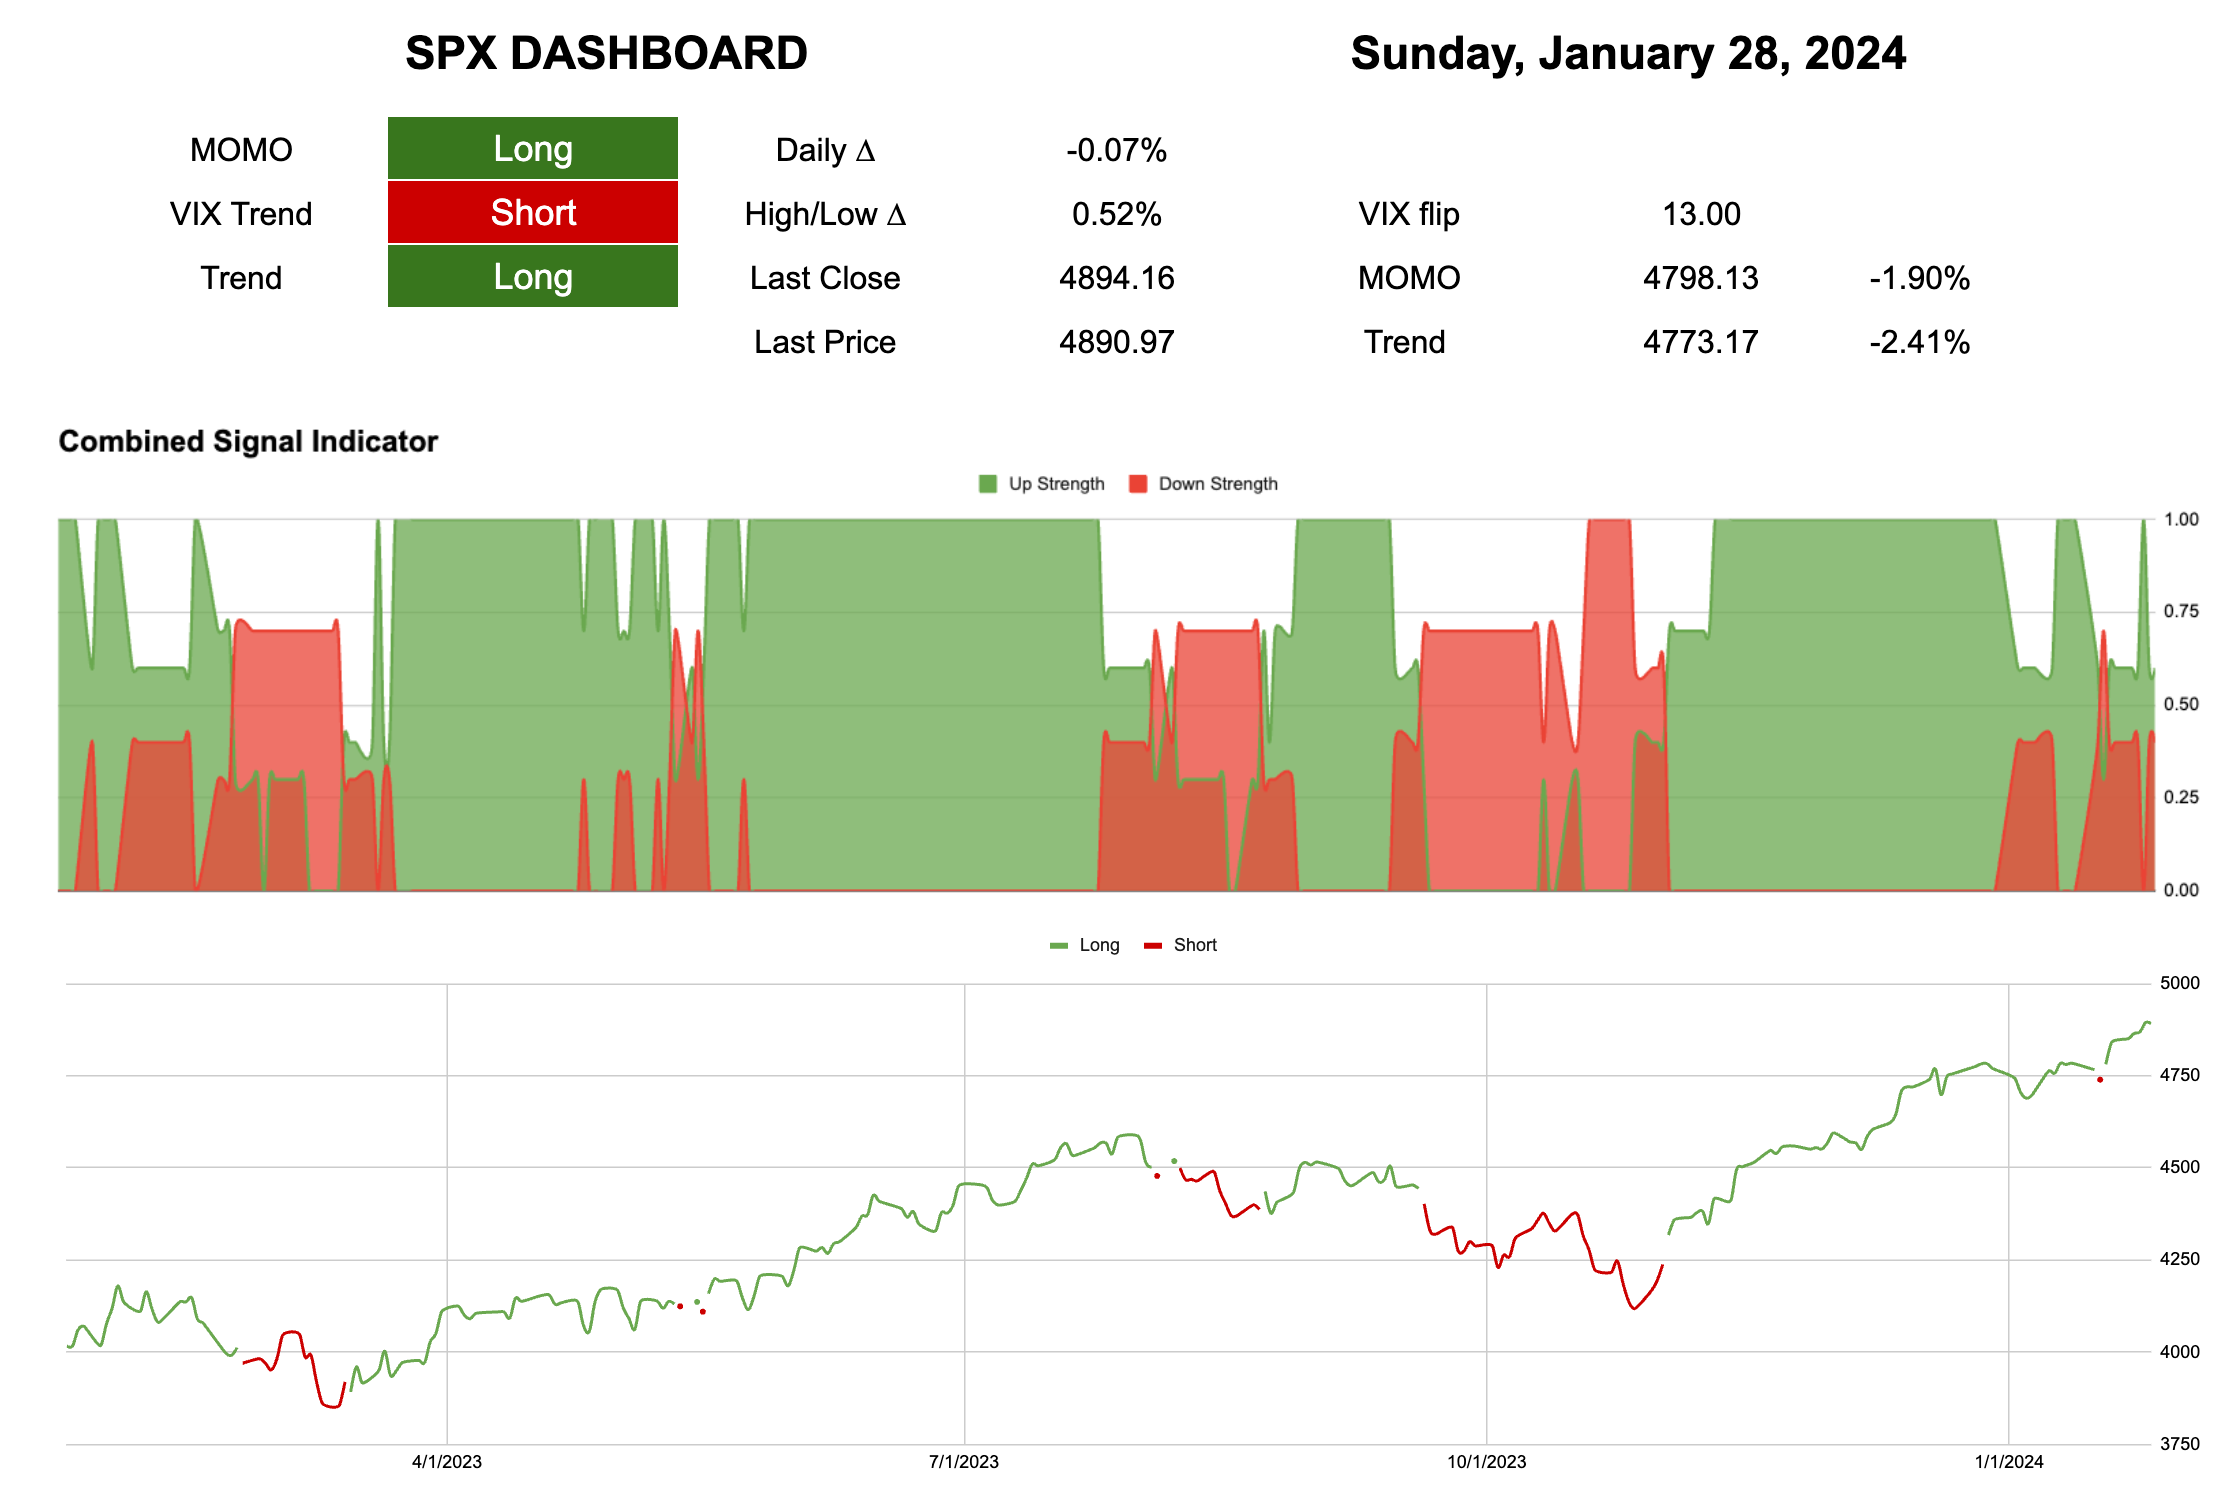Click the VIX Trend Short red cell
The image size is (2222, 1491).
532,213
